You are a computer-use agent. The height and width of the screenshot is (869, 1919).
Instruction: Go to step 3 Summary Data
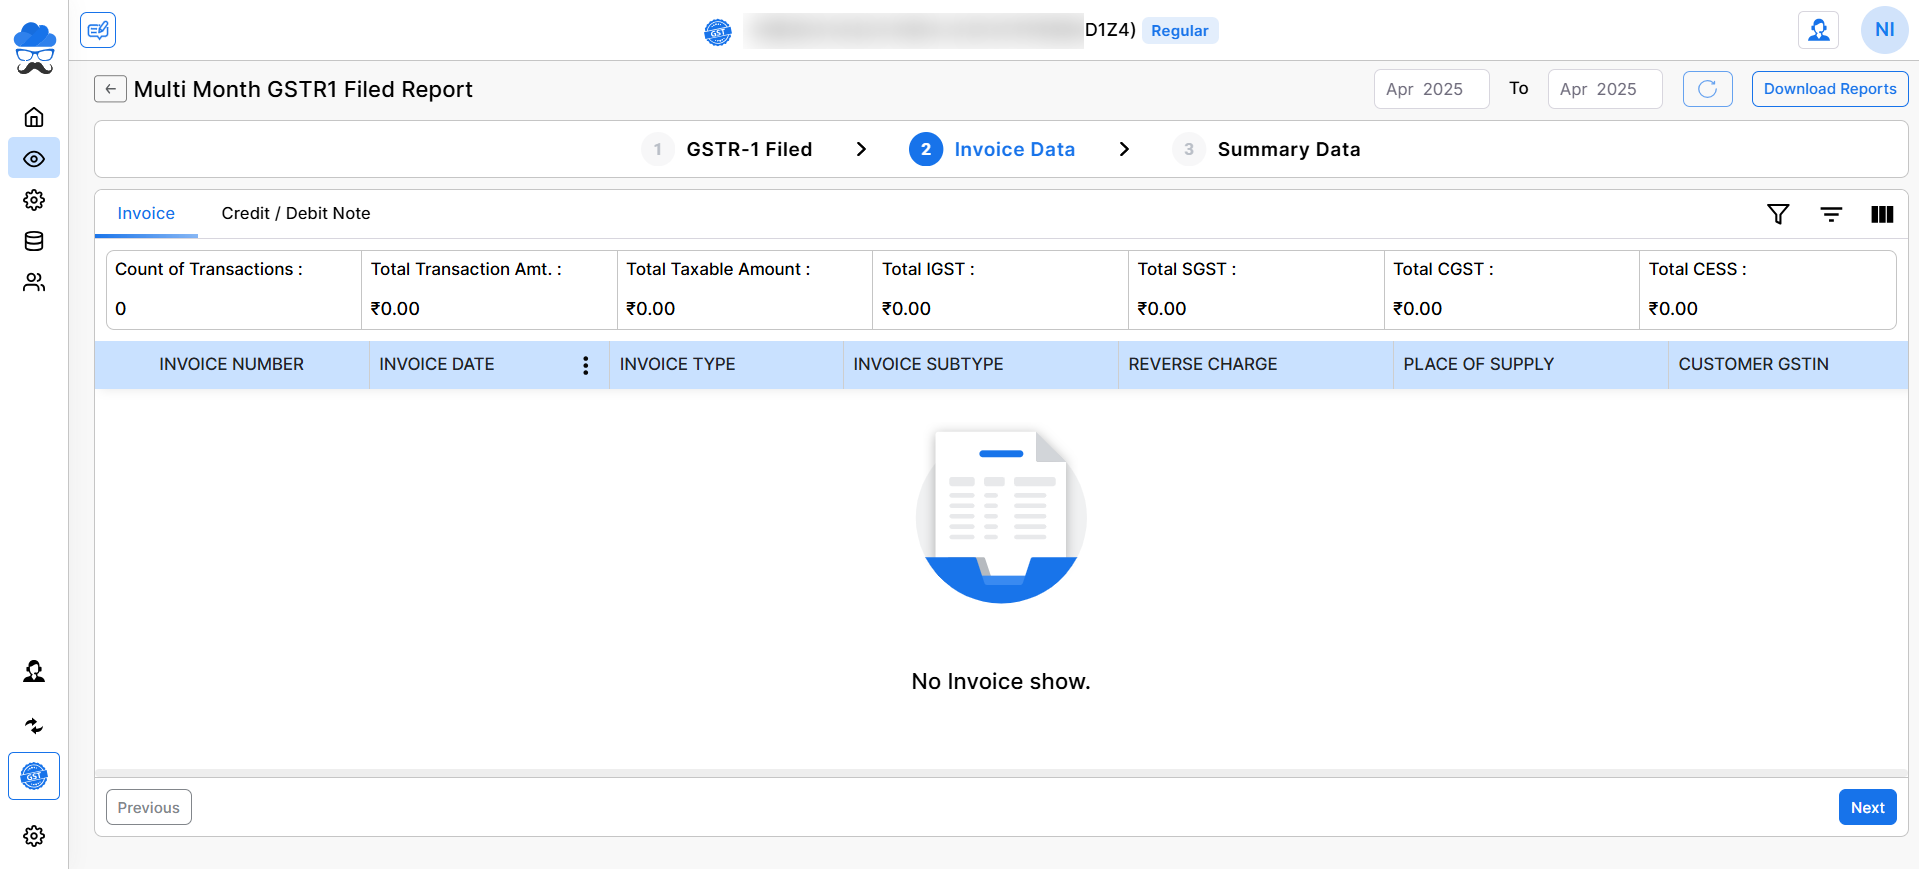[x=1266, y=149]
